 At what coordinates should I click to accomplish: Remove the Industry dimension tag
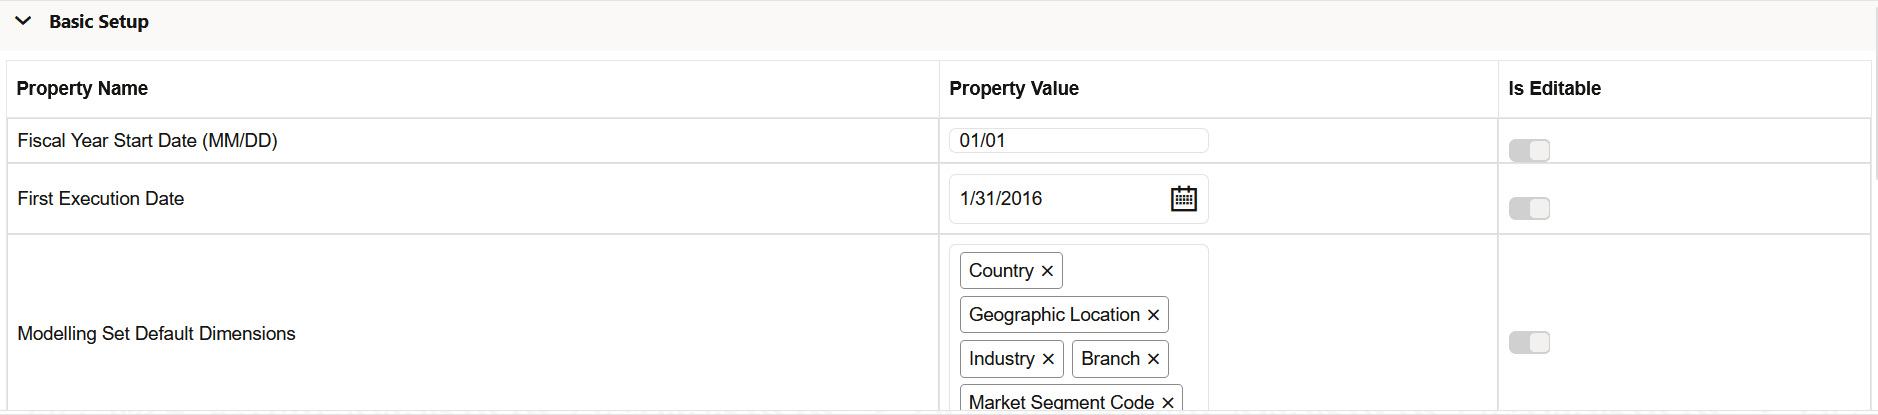click(x=1048, y=359)
